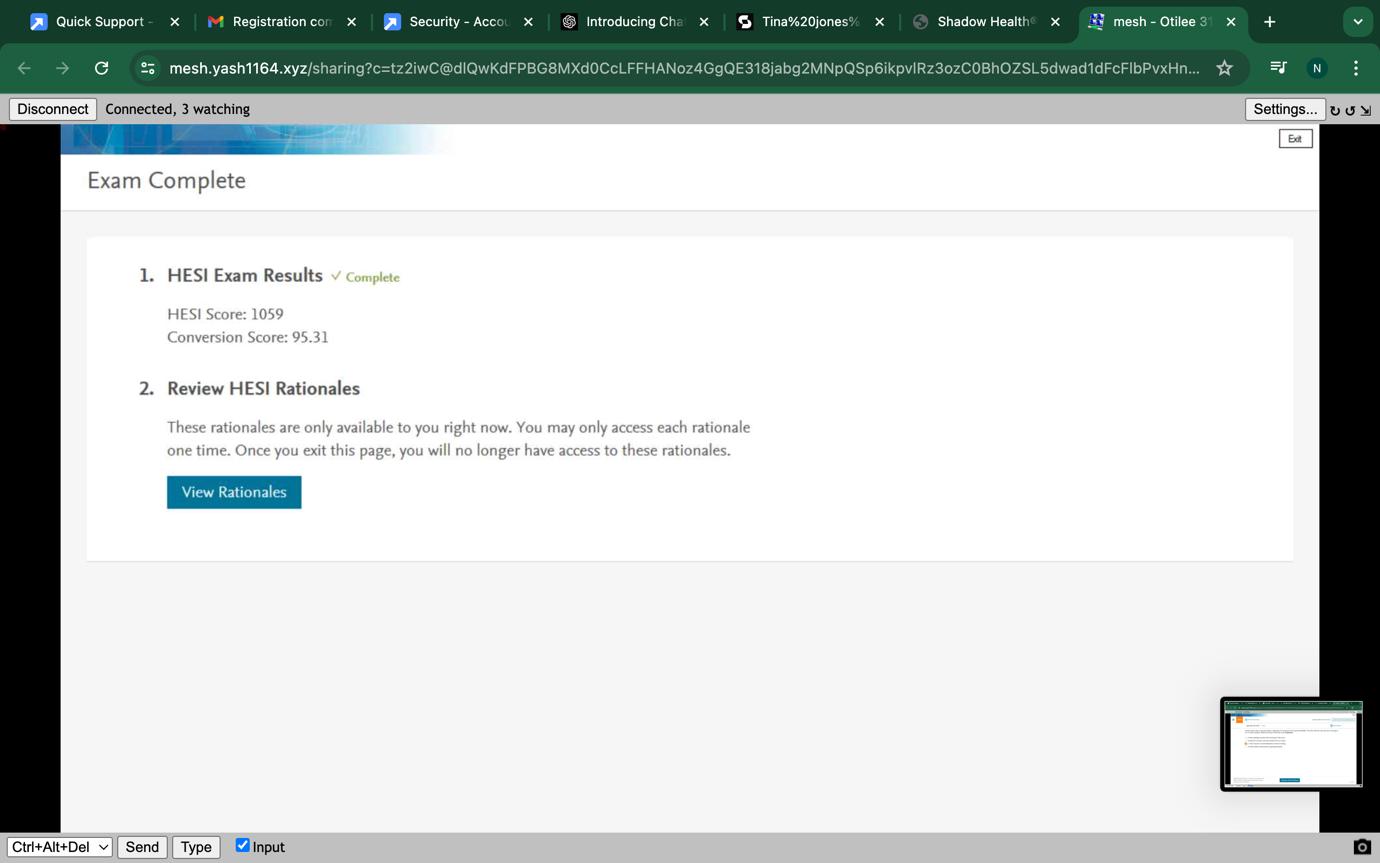Open a new browser tab
Viewport: 1380px width, 863px height.
[1270, 21]
